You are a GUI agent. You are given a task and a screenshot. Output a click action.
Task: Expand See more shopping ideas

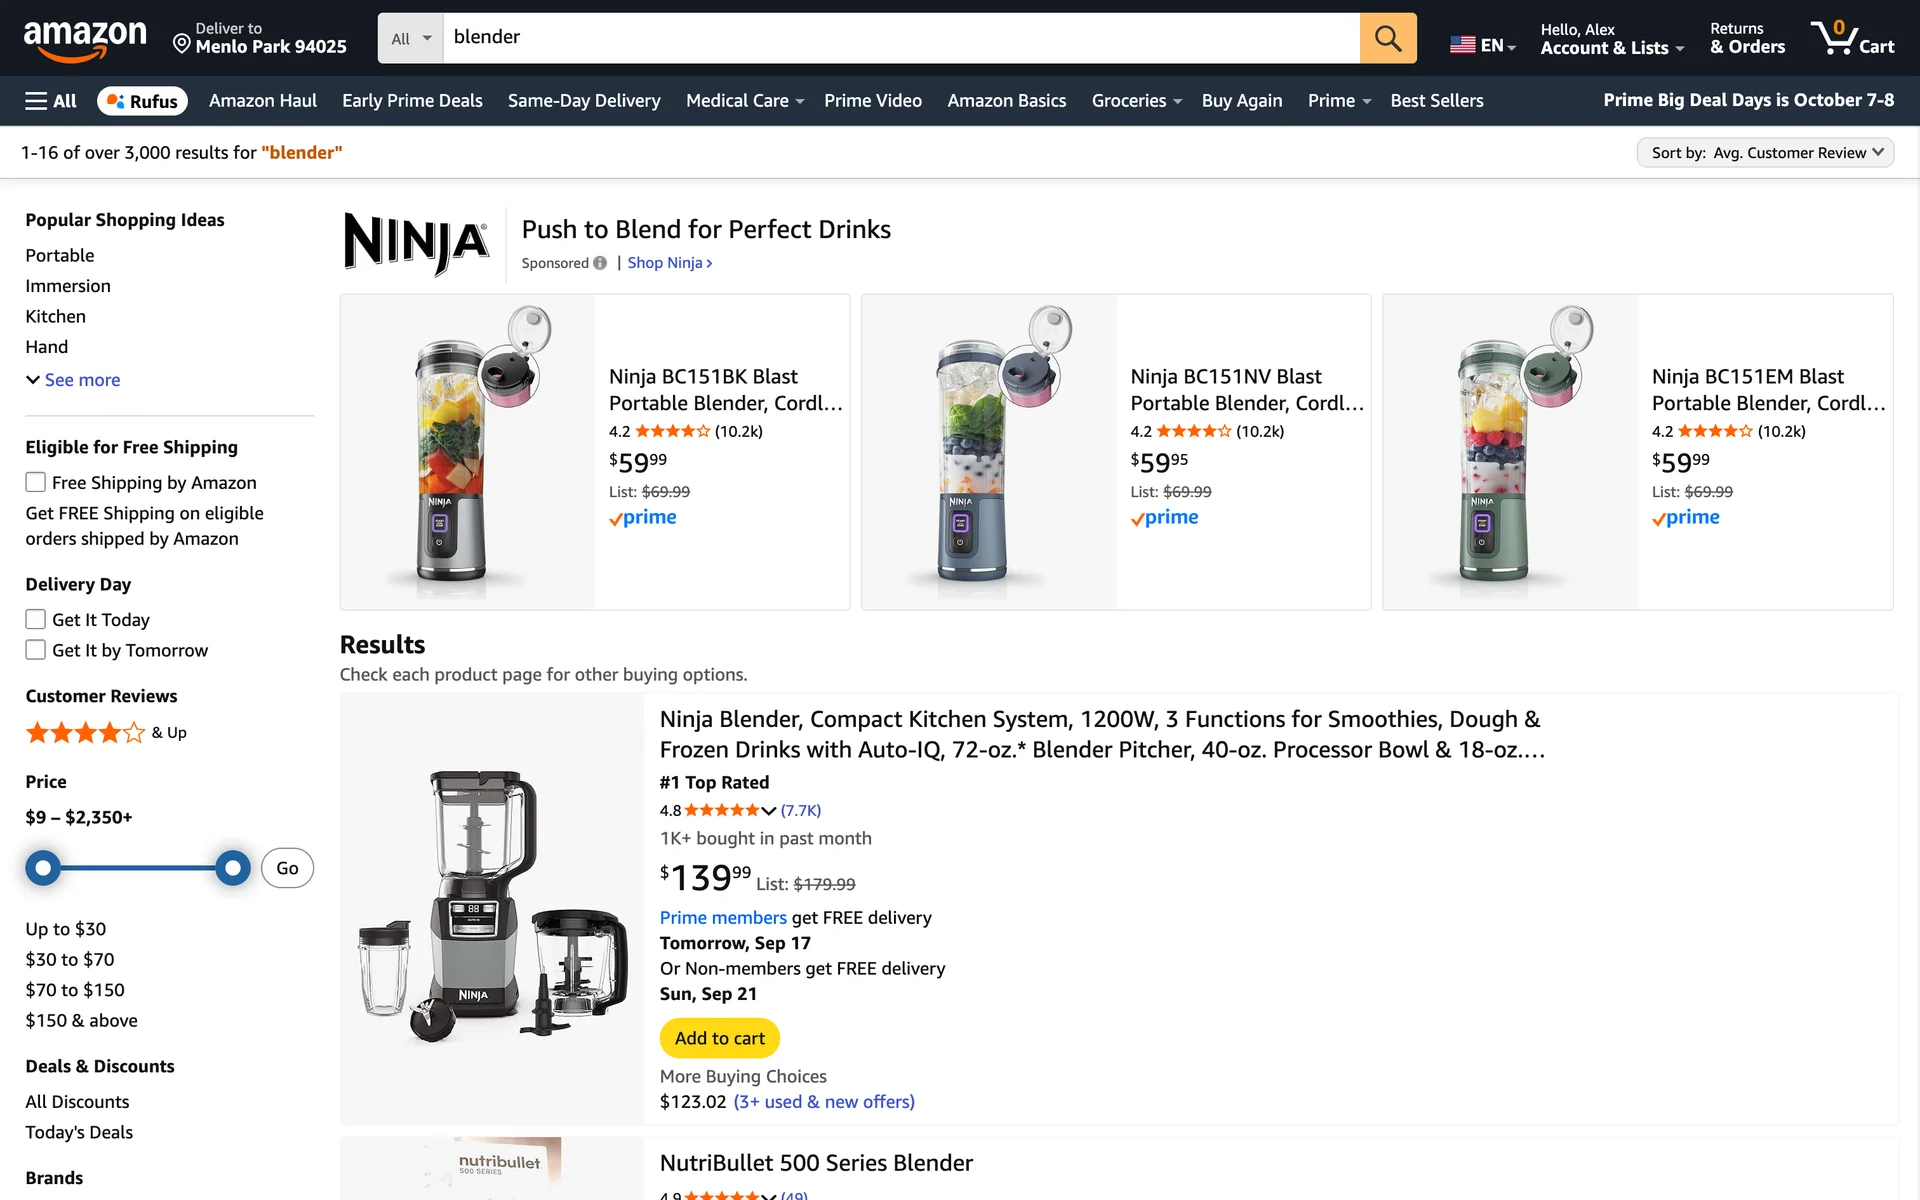tap(73, 380)
